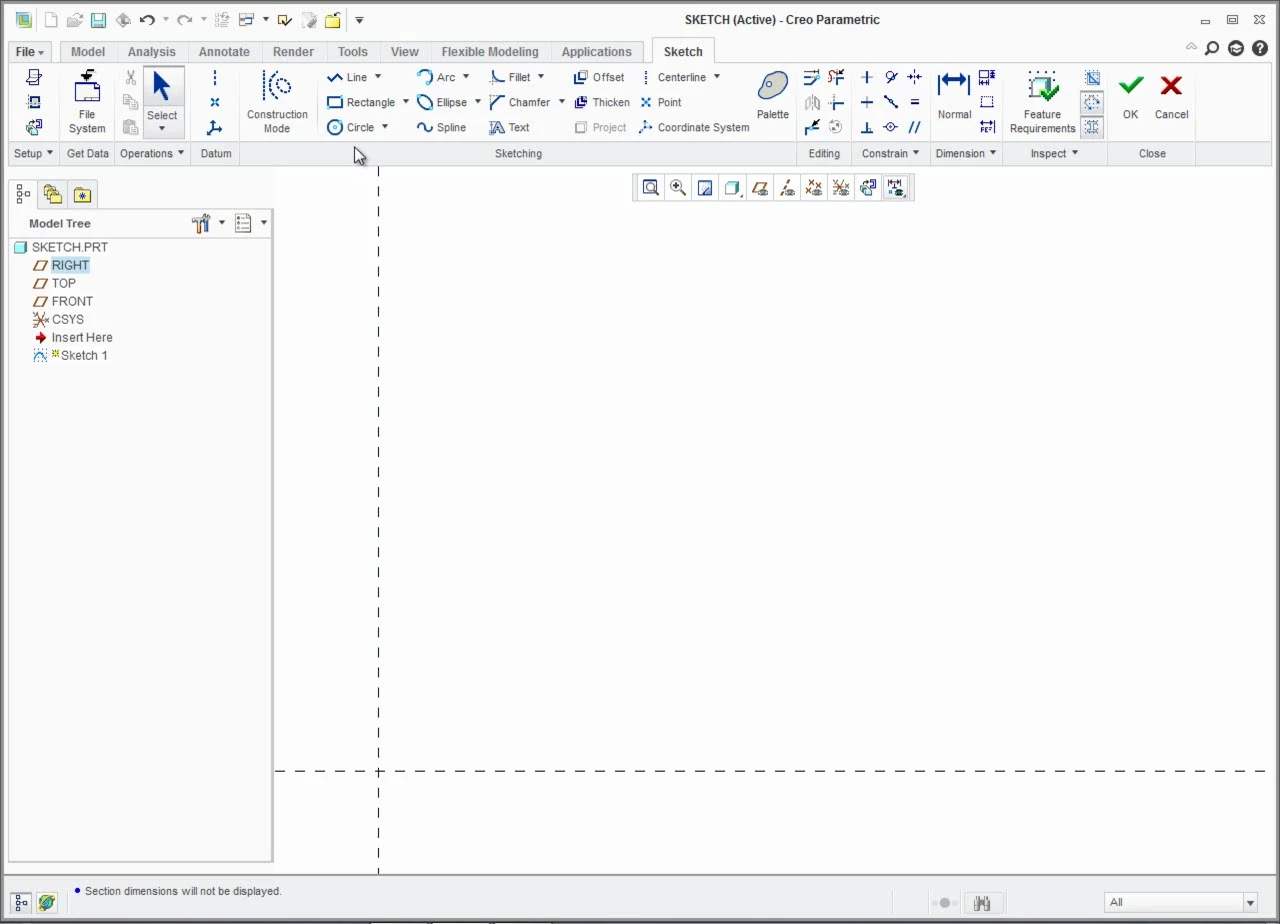The height and width of the screenshot is (924, 1280).
Task: Open the Circle dropdown arrow
Action: pos(385,127)
